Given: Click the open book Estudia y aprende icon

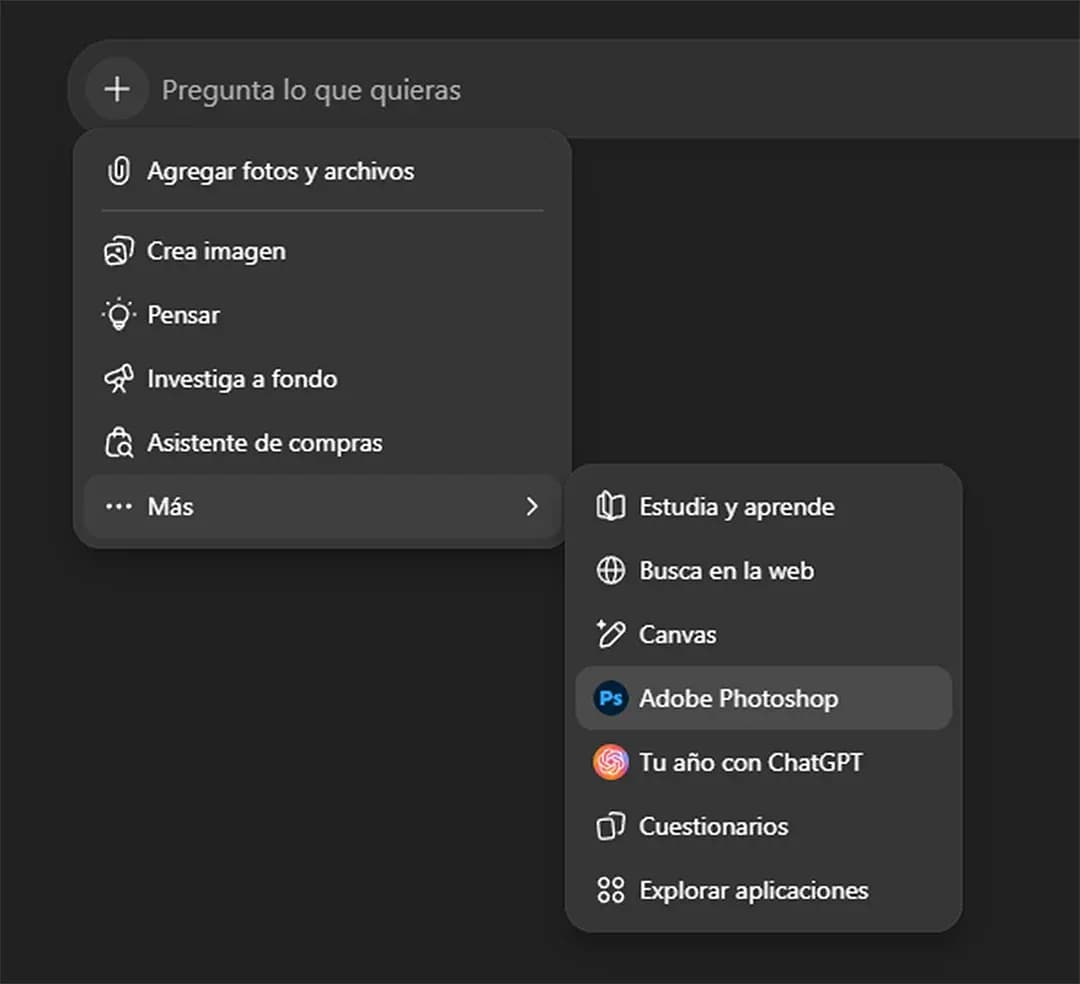Looking at the screenshot, I should pos(610,507).
